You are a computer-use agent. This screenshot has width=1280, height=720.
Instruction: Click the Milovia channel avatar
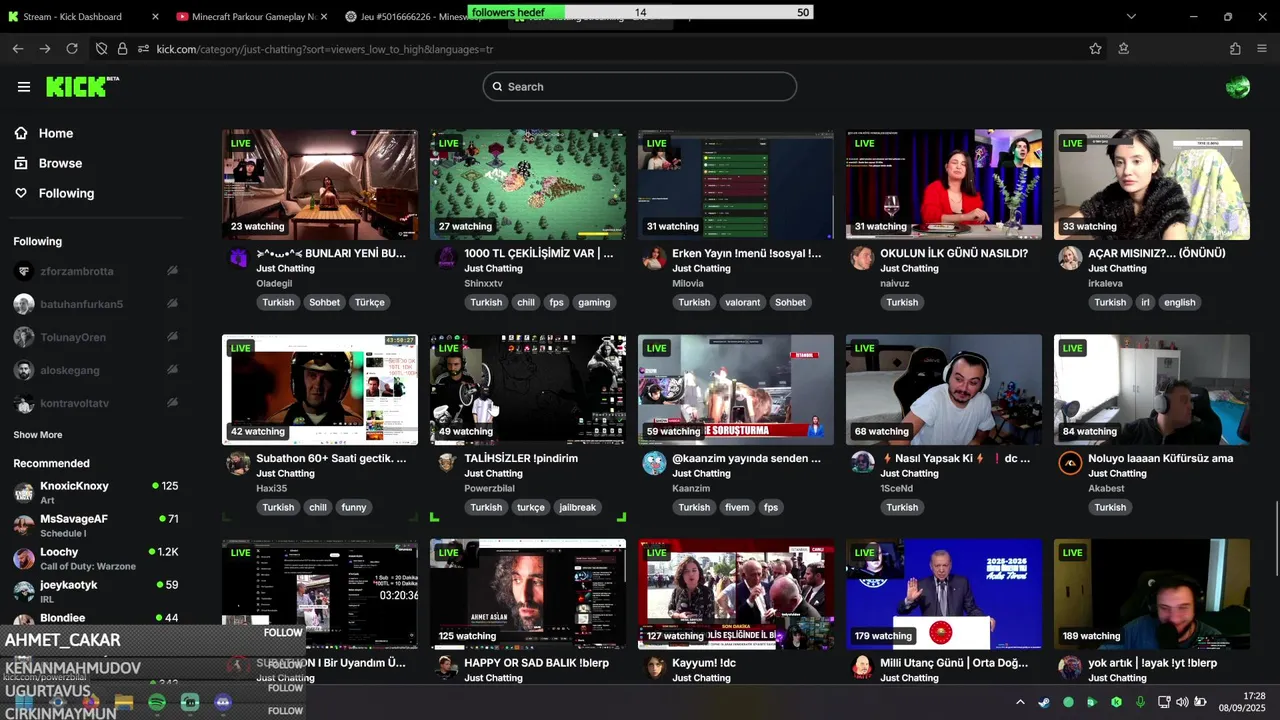click(x=654, y=258)
